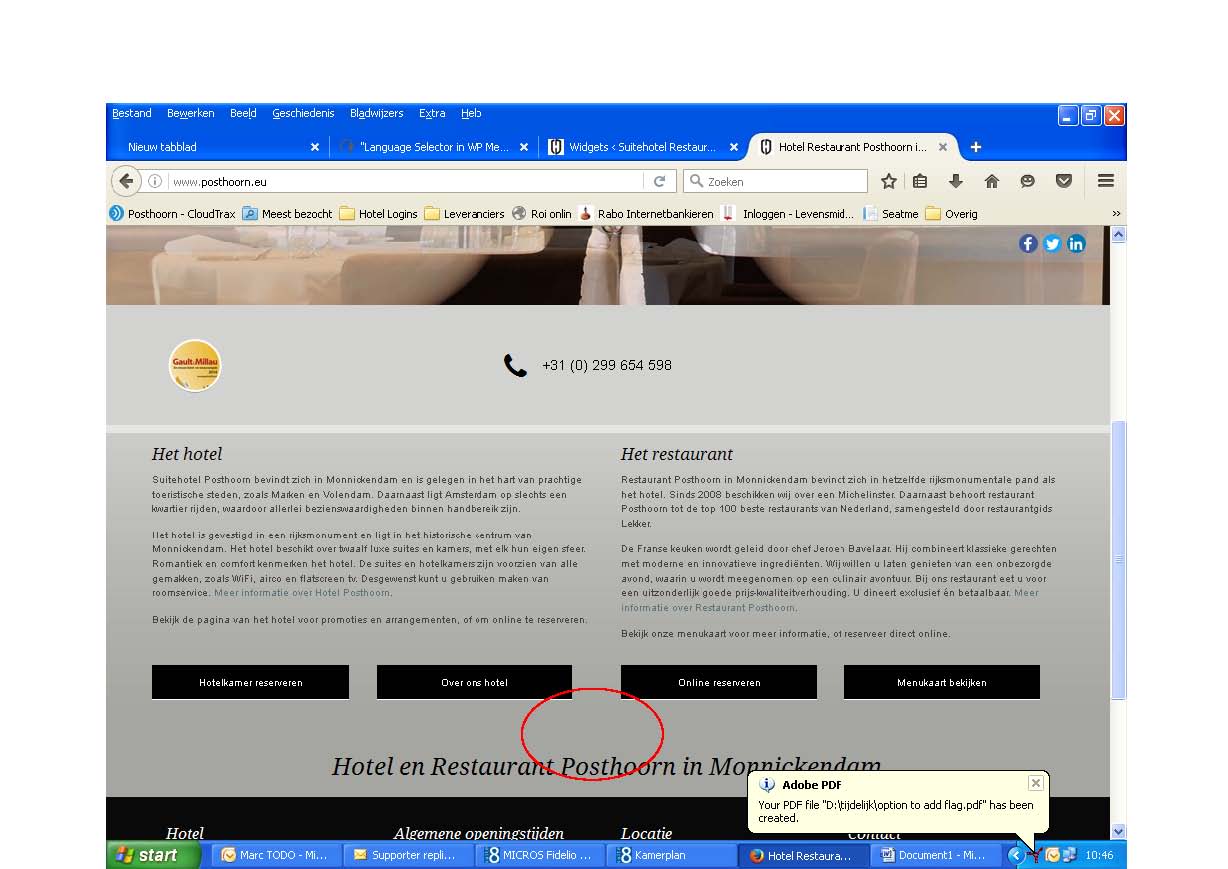Click the Firefox Home icon
This screenshot has height=869, width=1228.
tap(991, 181)
